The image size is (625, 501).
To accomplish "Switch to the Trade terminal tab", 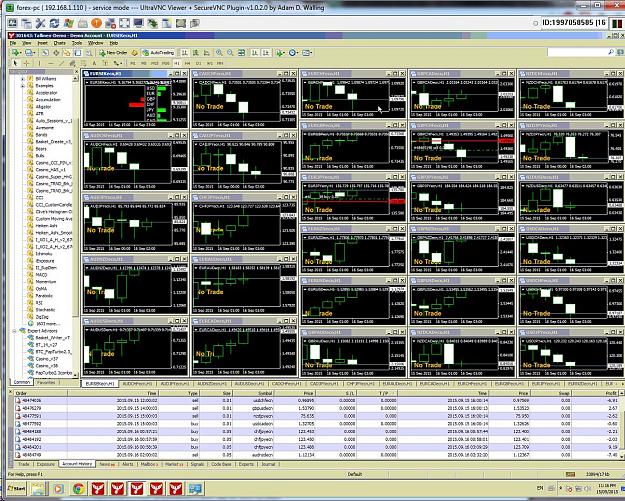I will coord(24,464).
